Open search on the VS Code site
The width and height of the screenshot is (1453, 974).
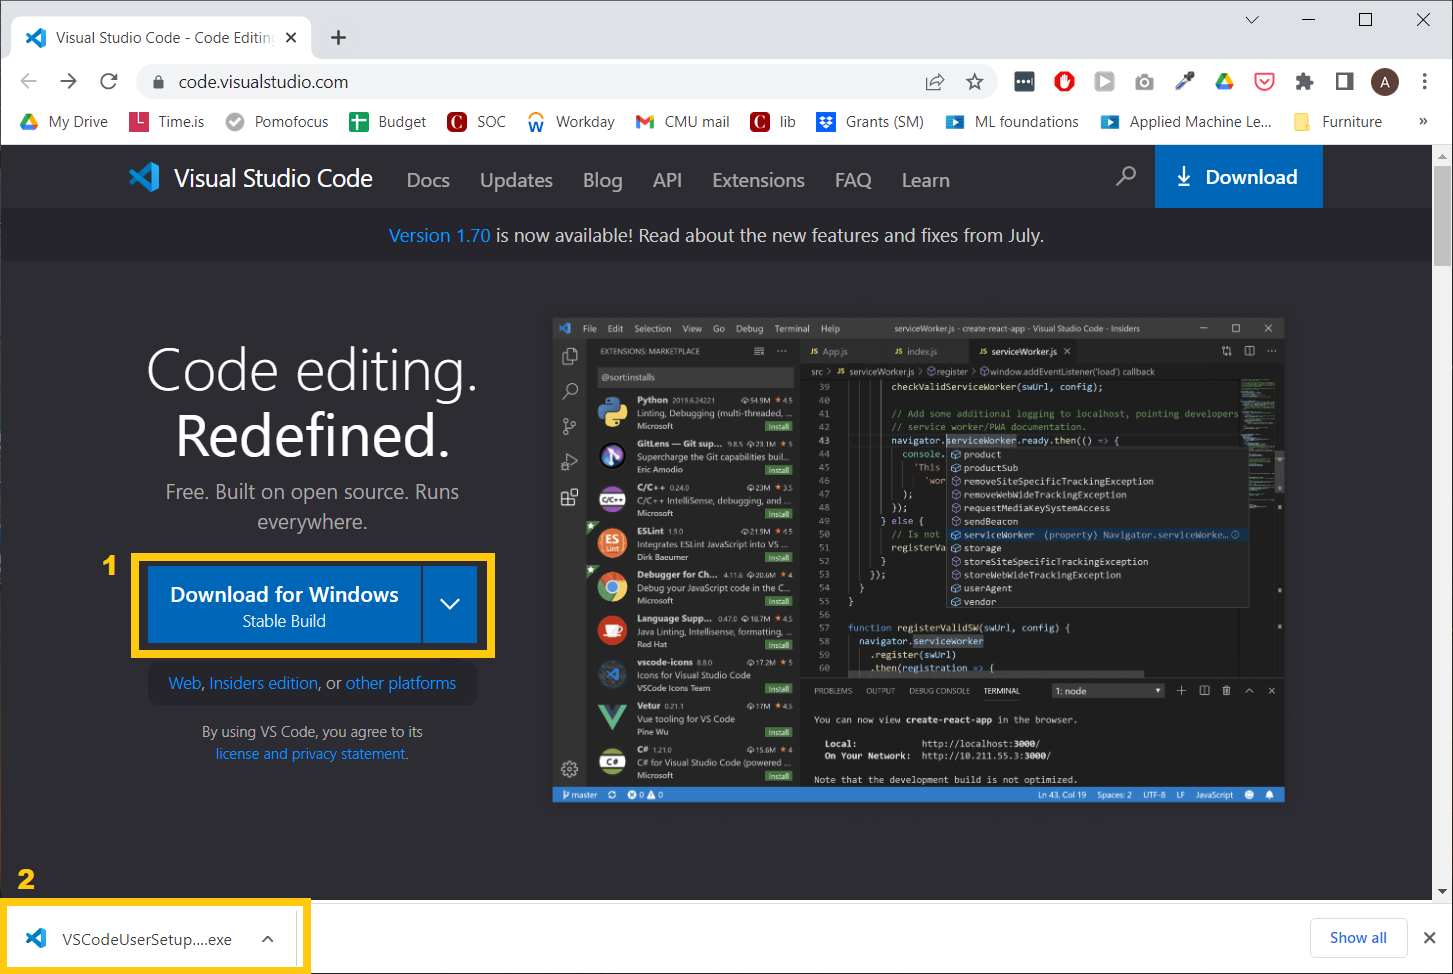(1126, 177)
